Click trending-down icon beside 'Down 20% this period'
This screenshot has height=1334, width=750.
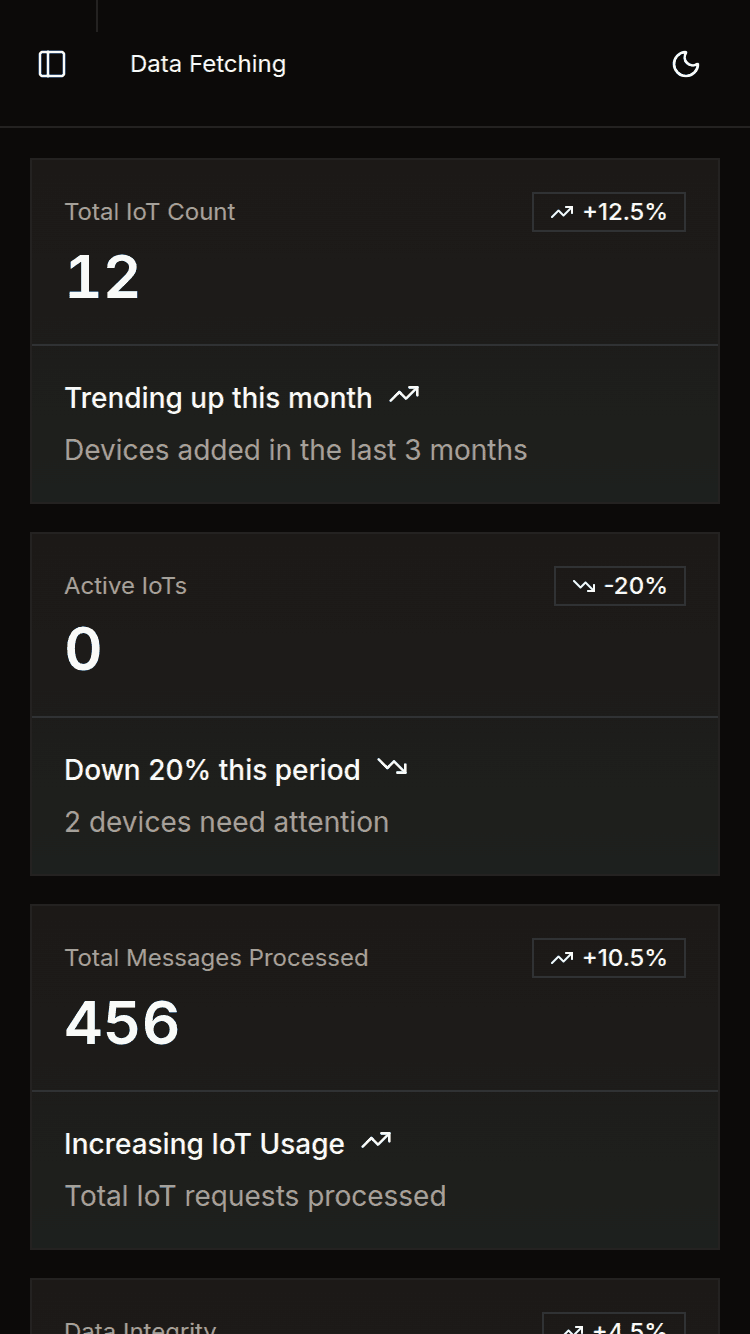(392, 768)
